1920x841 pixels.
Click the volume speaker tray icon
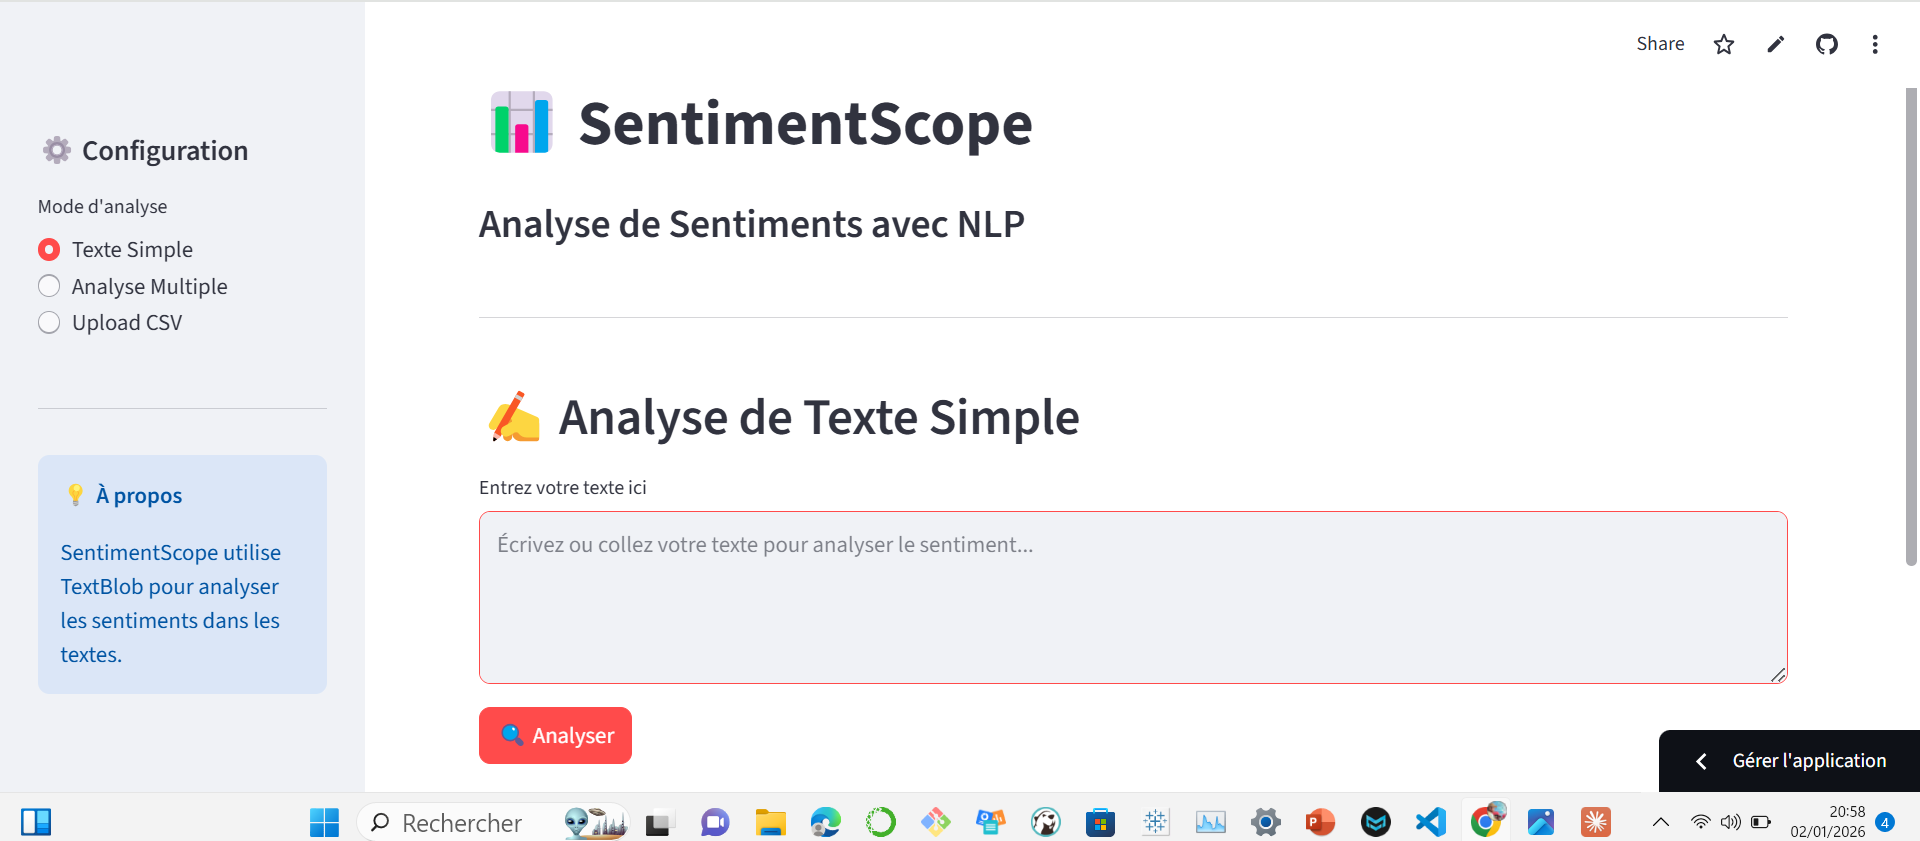tap(1730, 822)
